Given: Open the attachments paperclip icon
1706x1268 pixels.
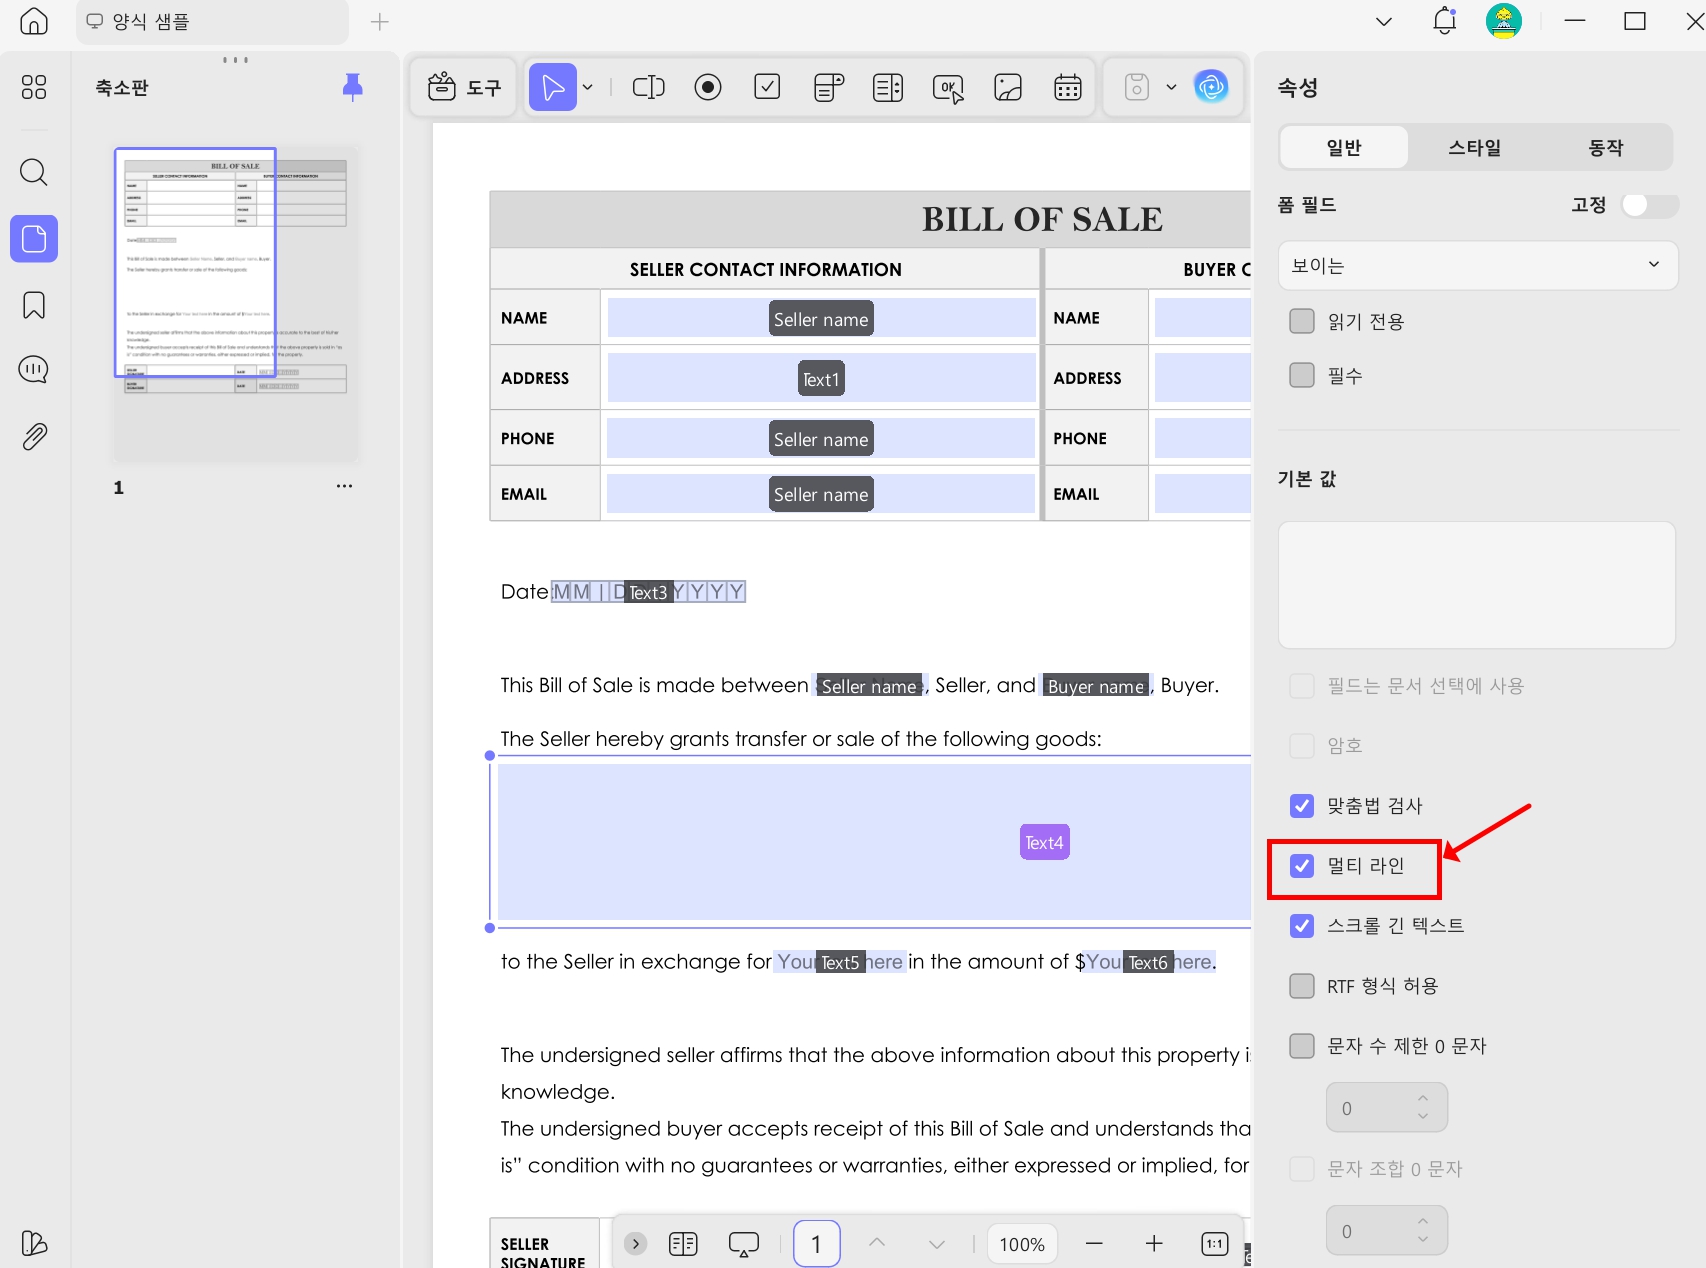Looking at the screenshot, I should (34, 436).
